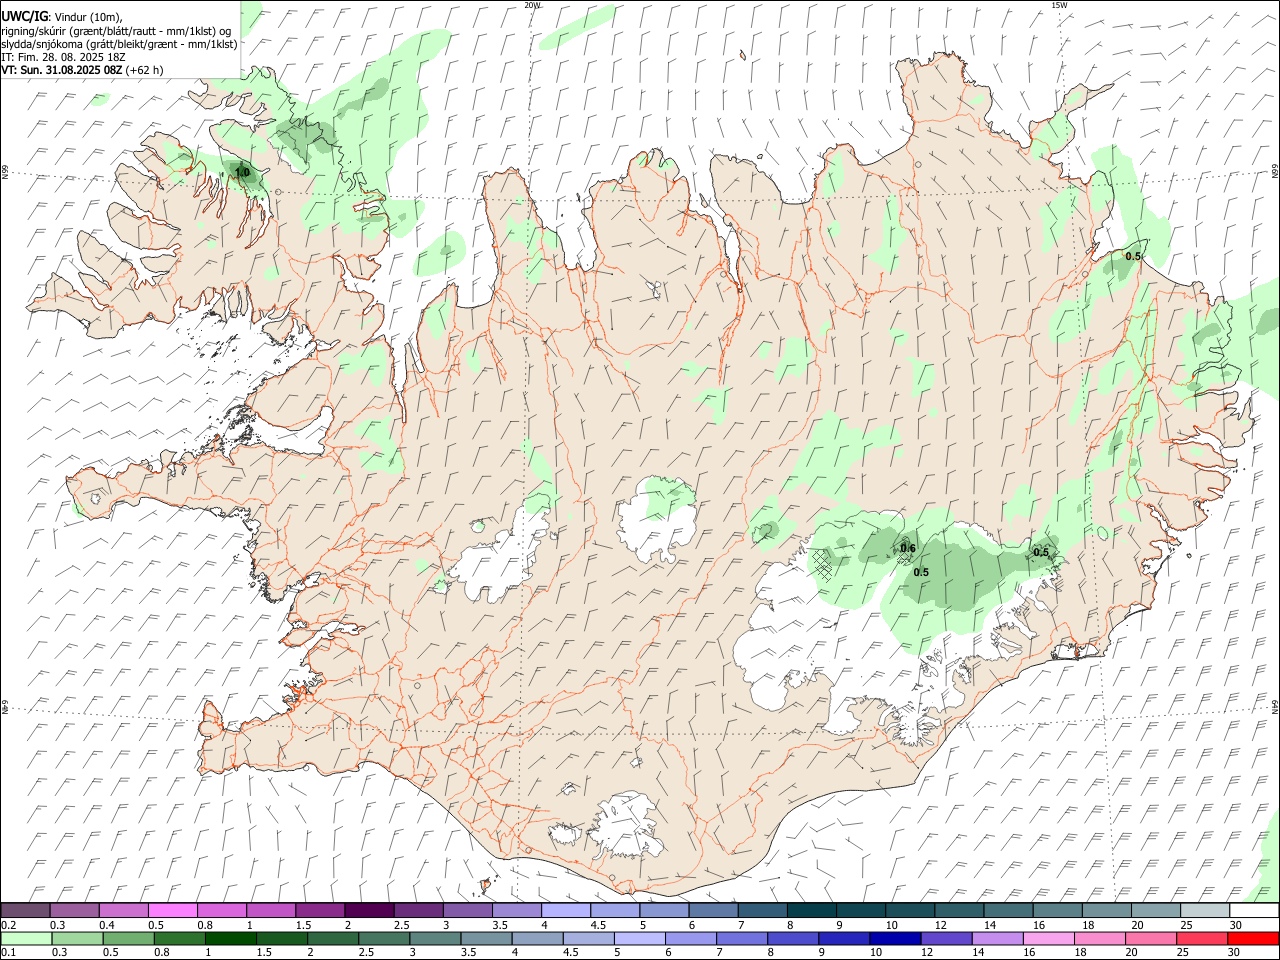1280x960 pixels.
Task: Click the 0.5 value directly below 0.6
Action: 921,573
